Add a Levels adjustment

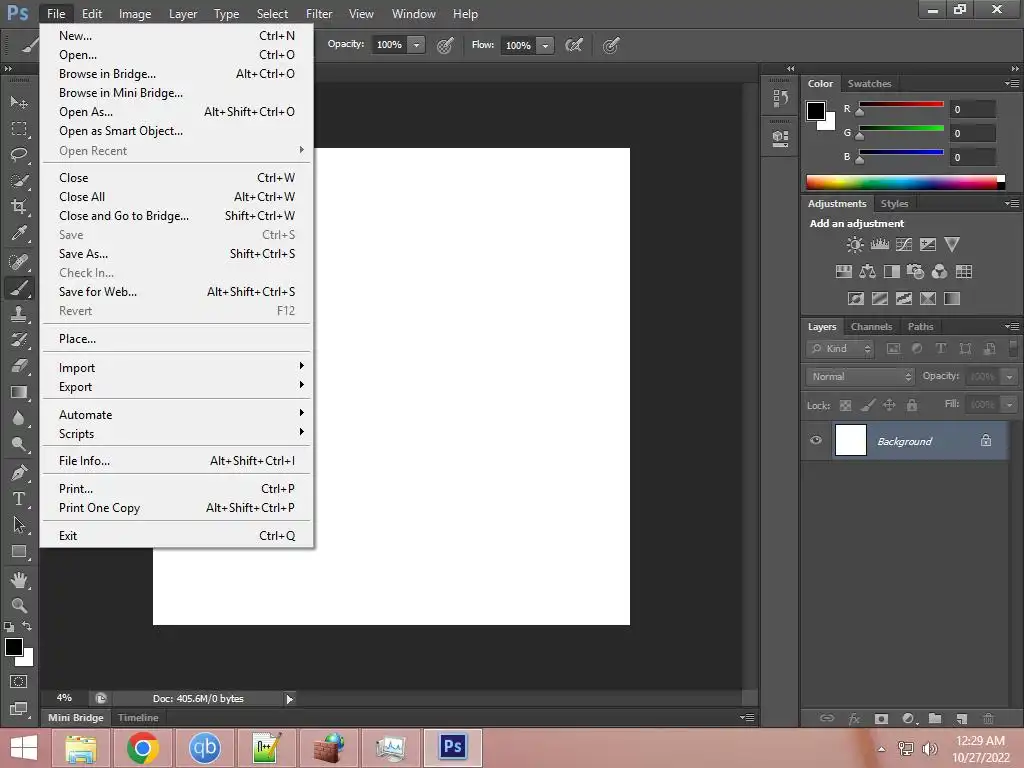pyautogui.click(x=880, y=245)
